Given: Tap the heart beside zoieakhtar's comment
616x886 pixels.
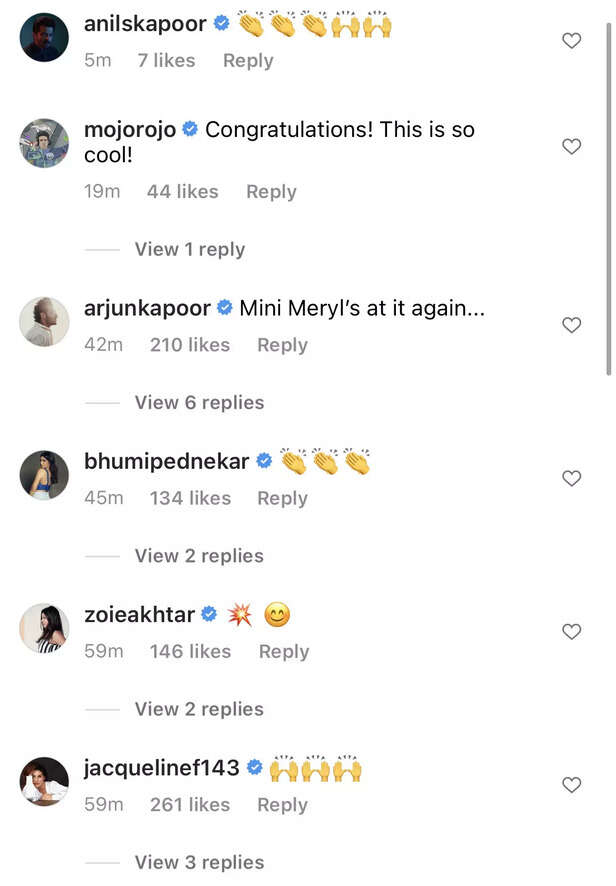Looking at the screenshot, I should (571, 632).
